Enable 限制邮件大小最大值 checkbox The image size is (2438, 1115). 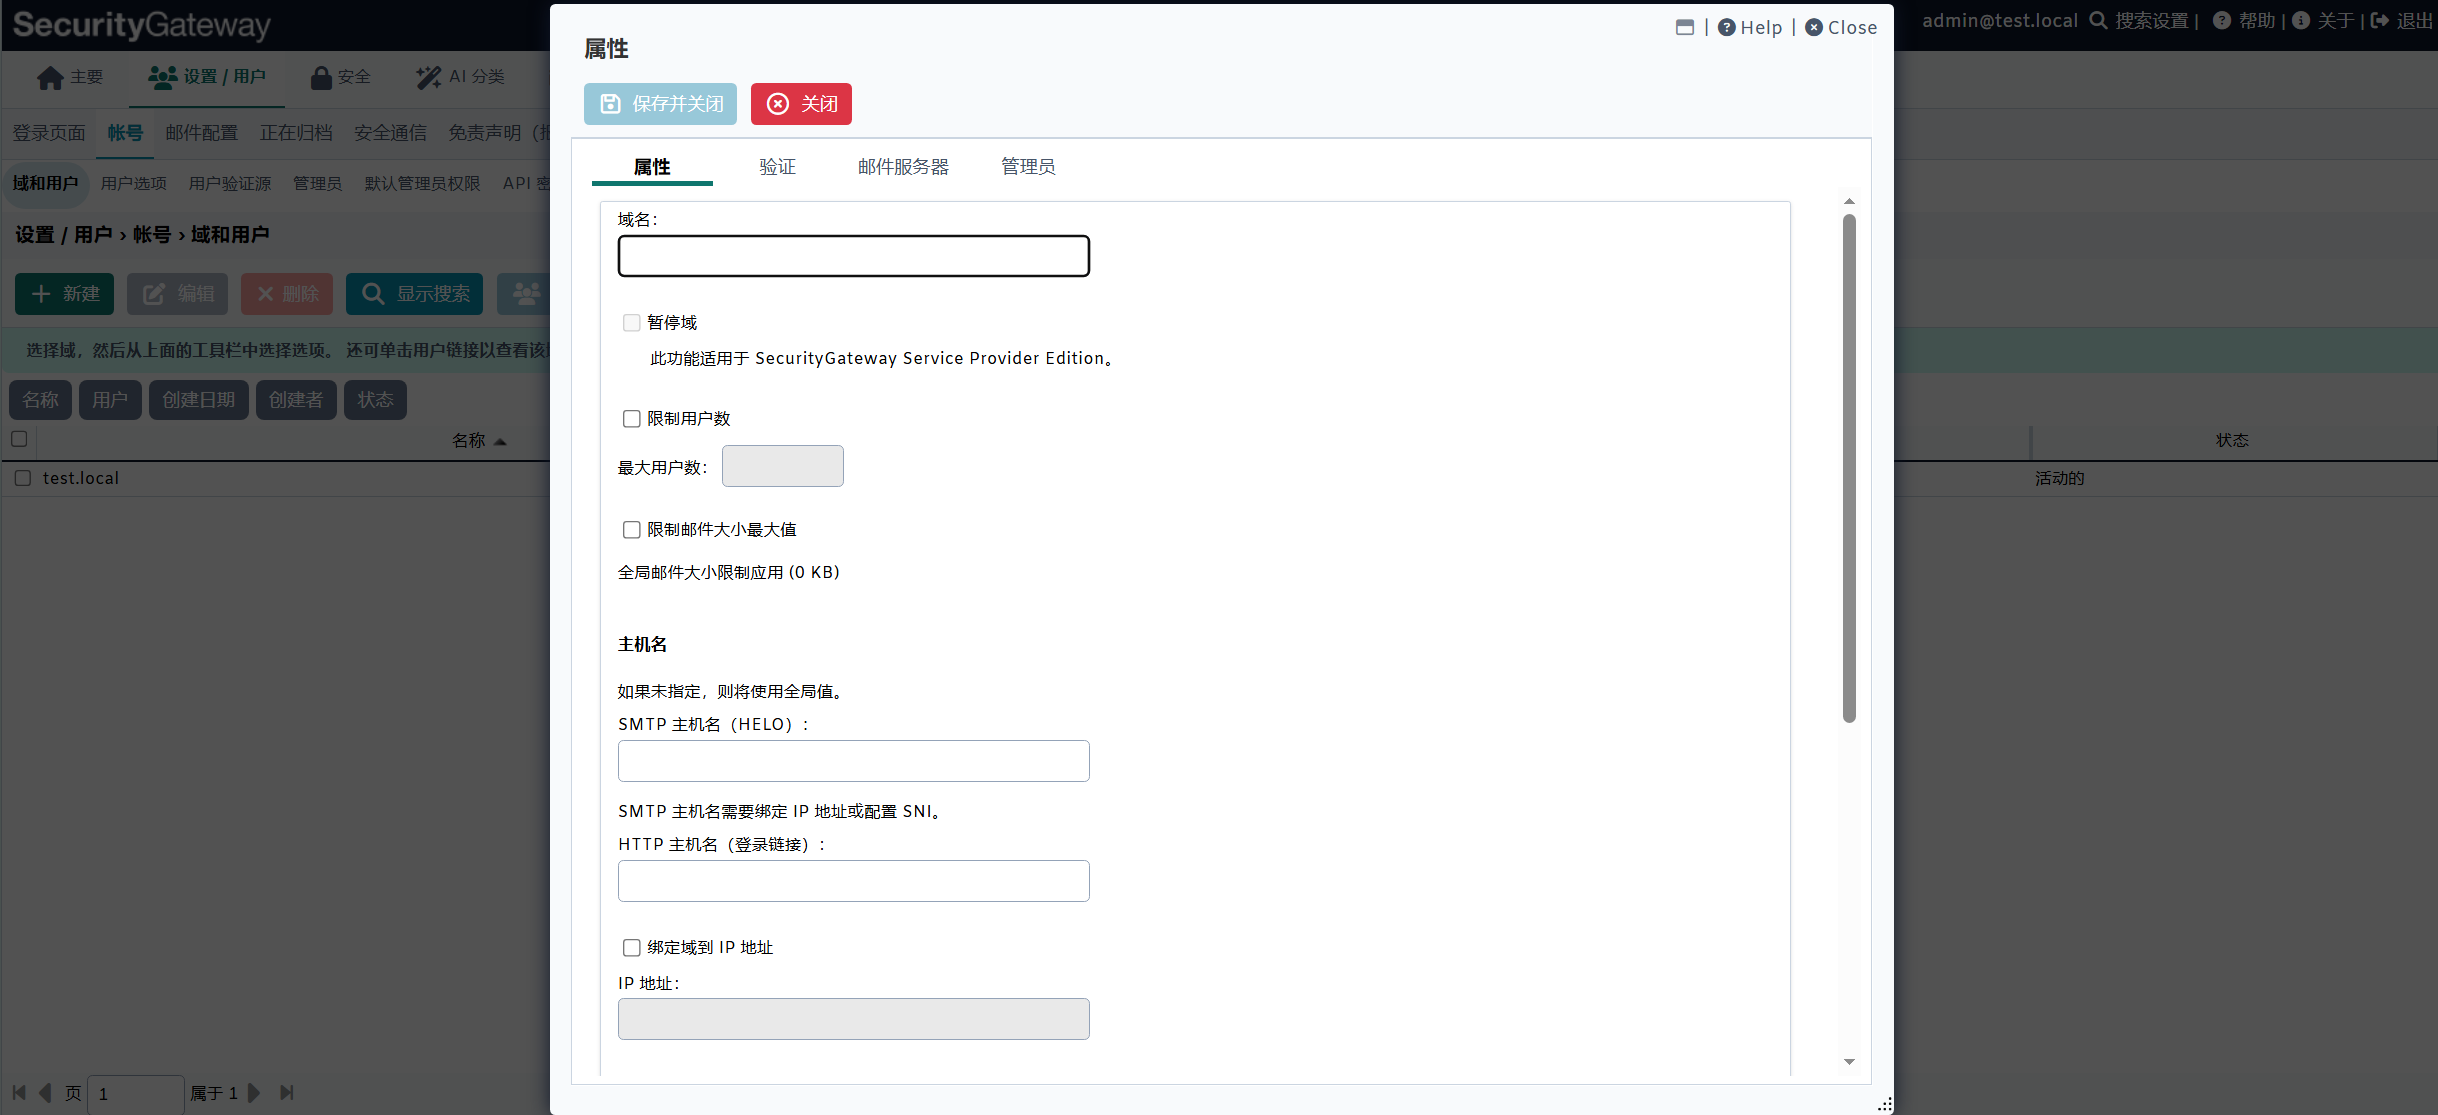[631, 529]
